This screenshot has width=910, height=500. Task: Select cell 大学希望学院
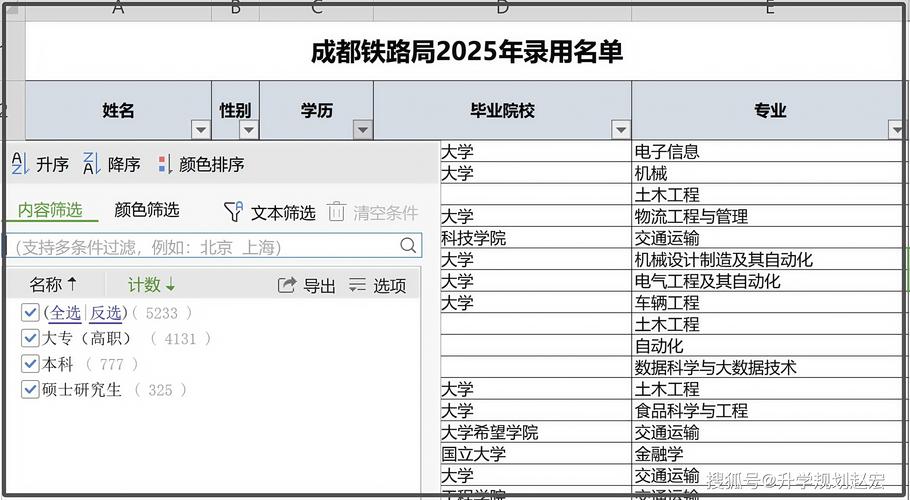click(536, 432)
